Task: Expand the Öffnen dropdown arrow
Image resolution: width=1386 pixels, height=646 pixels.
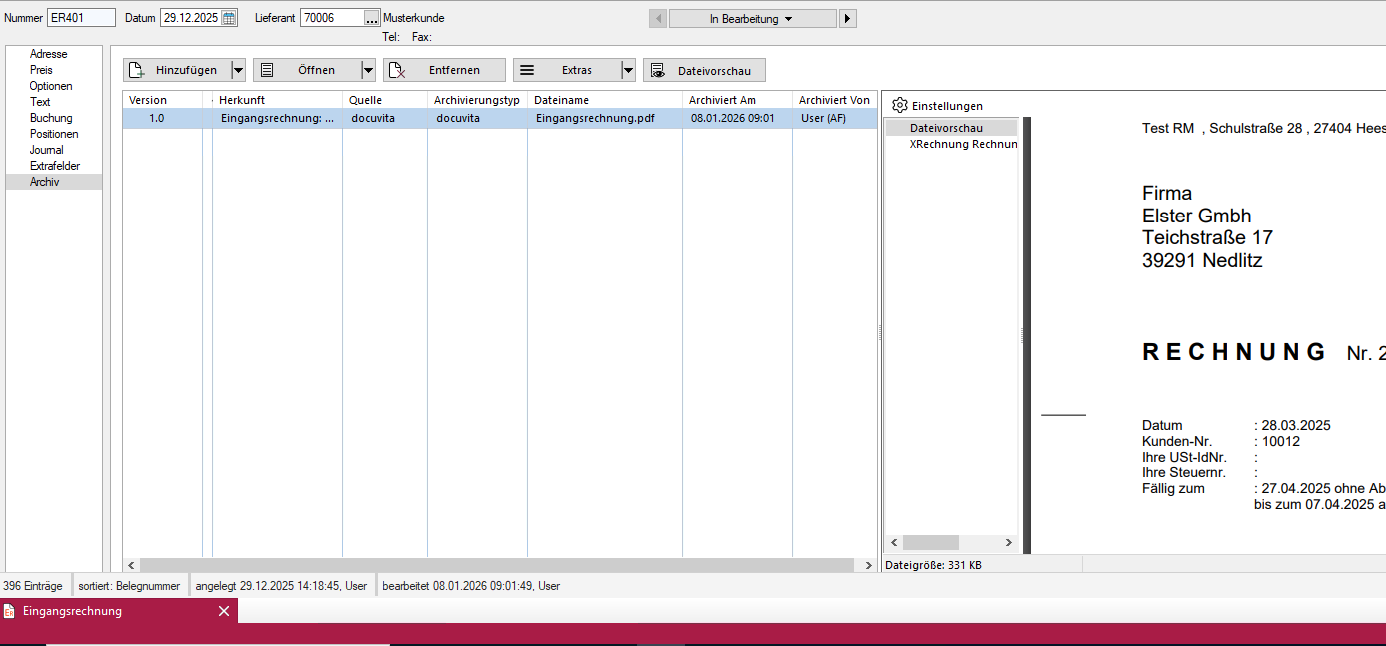Action: [x=369, y=69]
